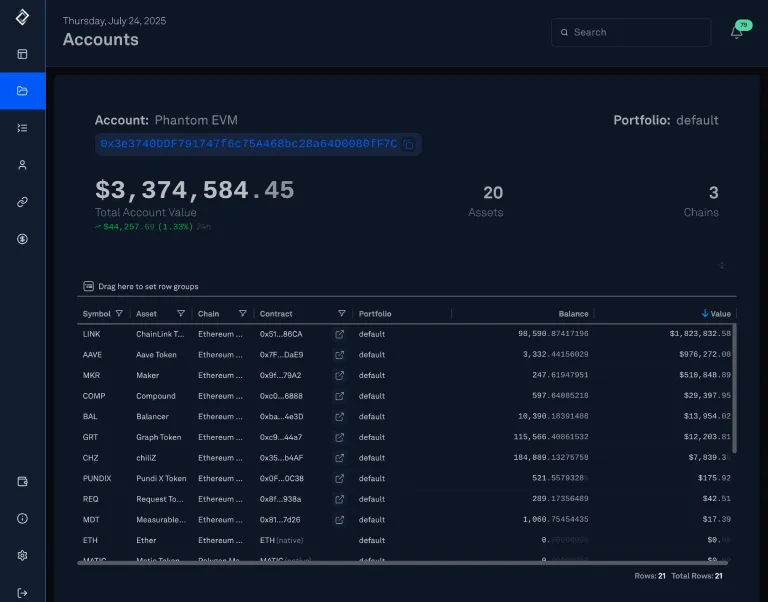Click the Balancer asset cell

152,416
